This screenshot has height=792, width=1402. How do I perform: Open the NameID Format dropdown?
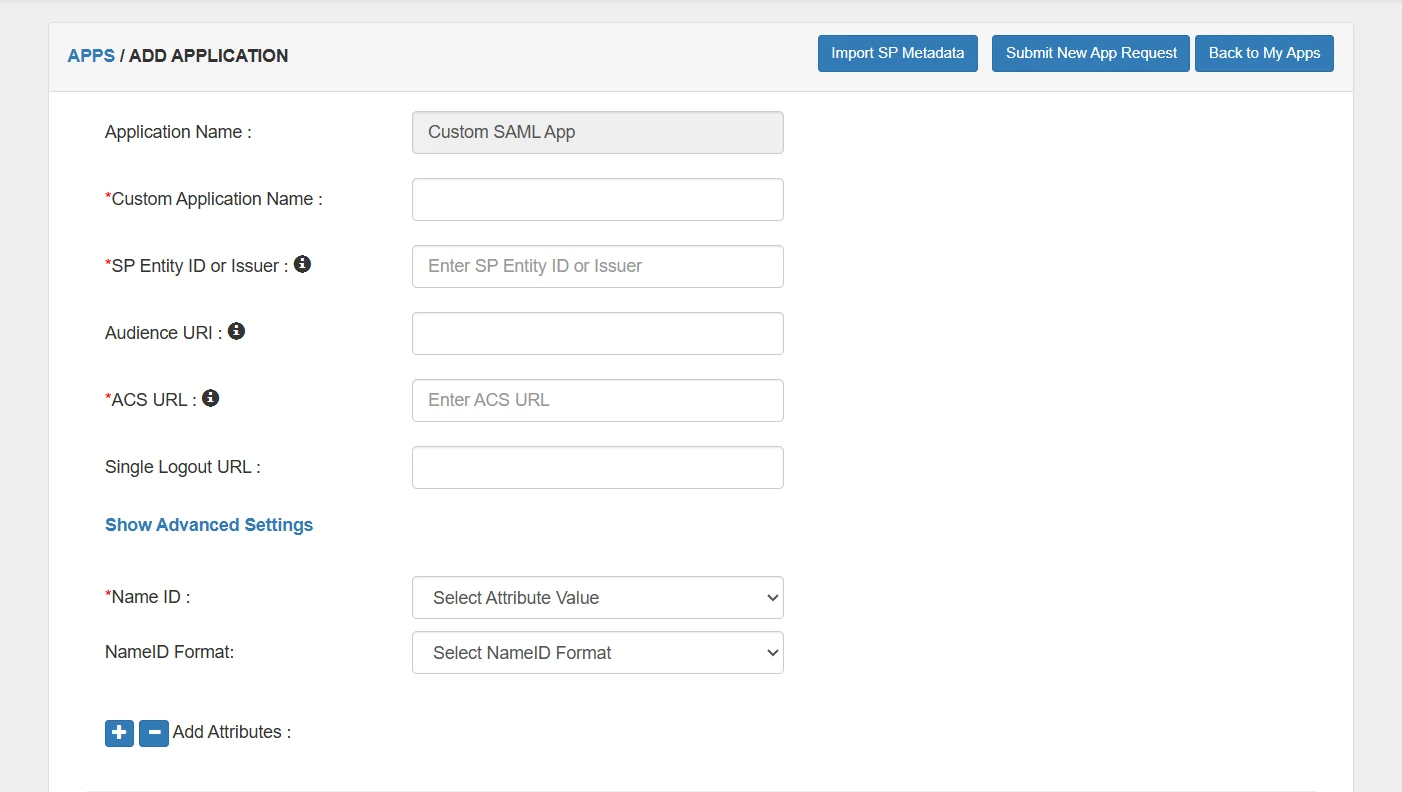point(598,653)
